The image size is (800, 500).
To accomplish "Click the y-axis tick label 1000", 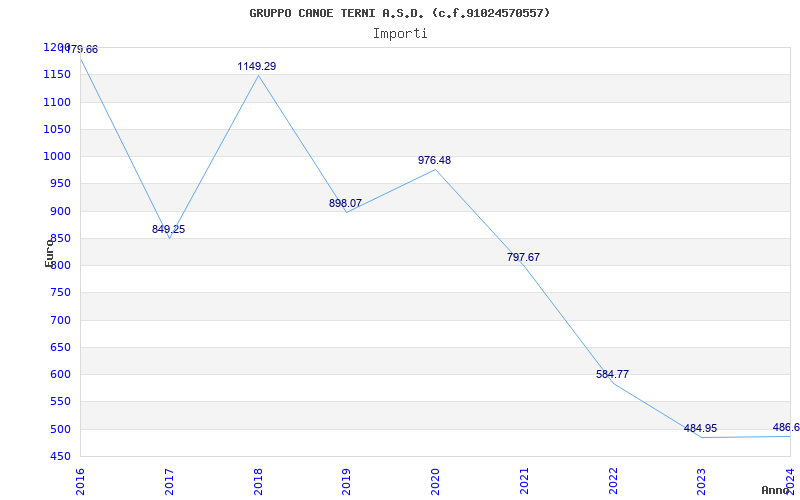I will click(x=57, y=157).
